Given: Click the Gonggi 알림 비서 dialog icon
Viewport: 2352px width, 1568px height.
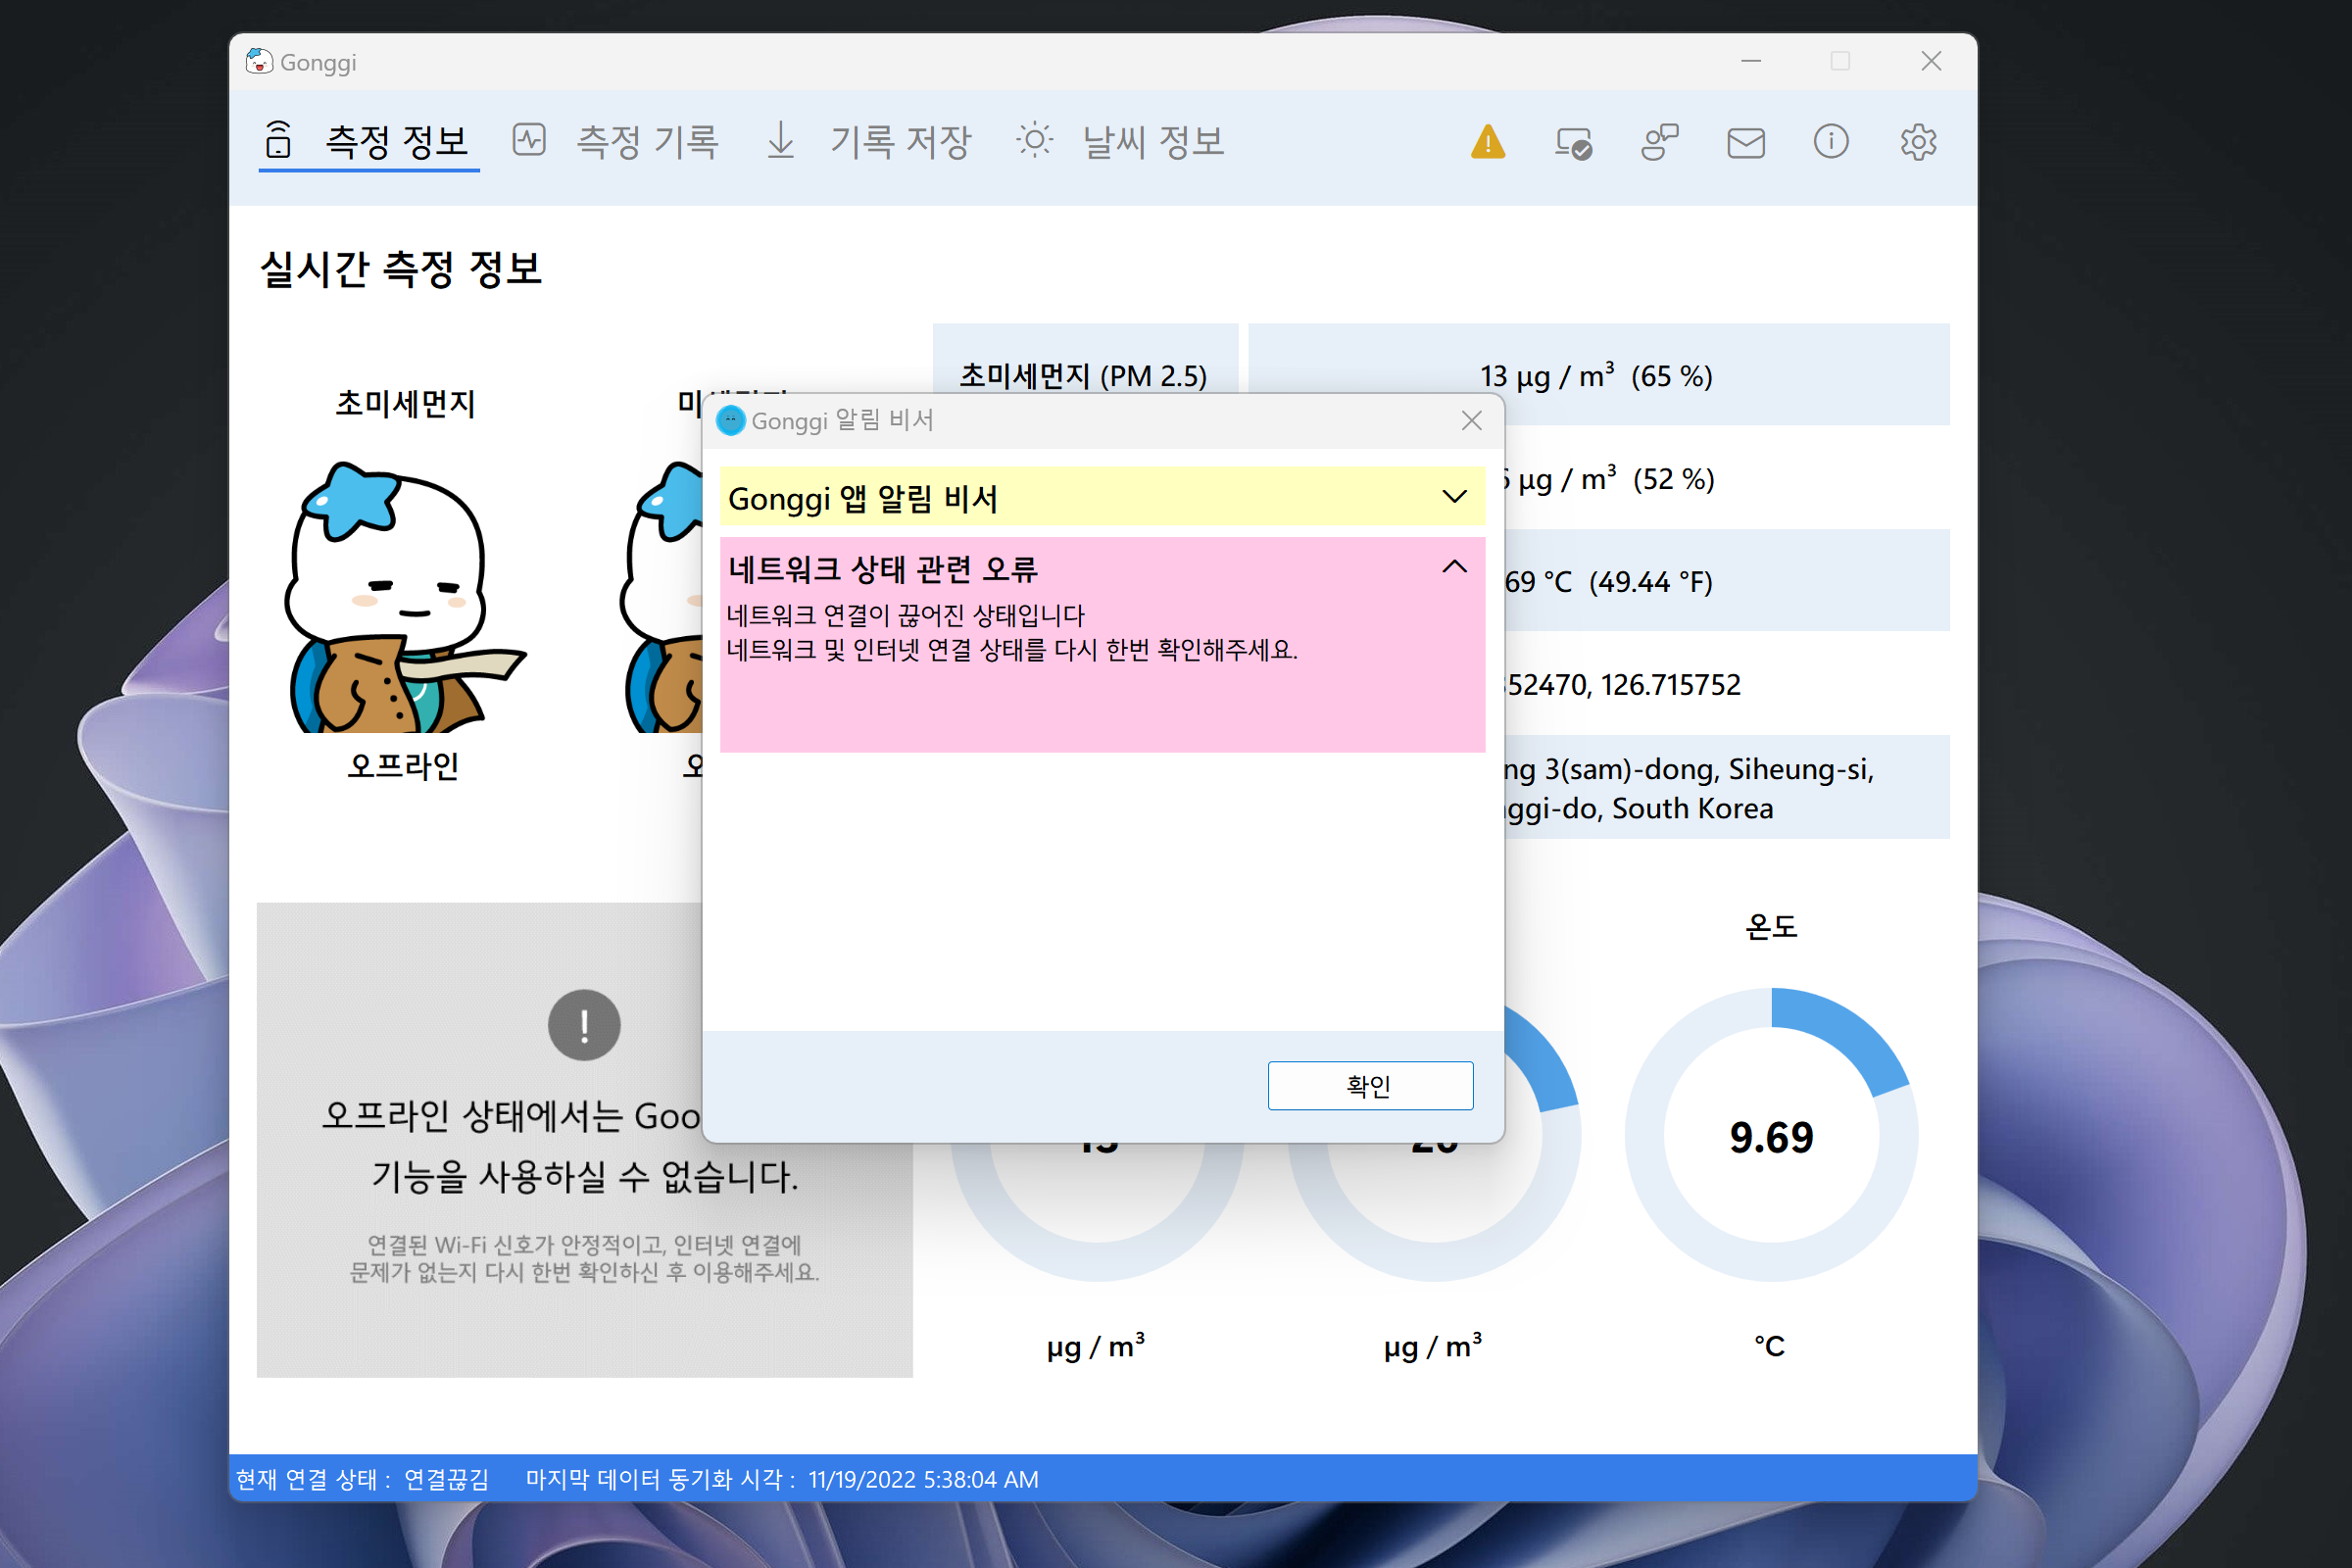Looking at the screenshot, I should pyautogui.click(x=731, y=421).
